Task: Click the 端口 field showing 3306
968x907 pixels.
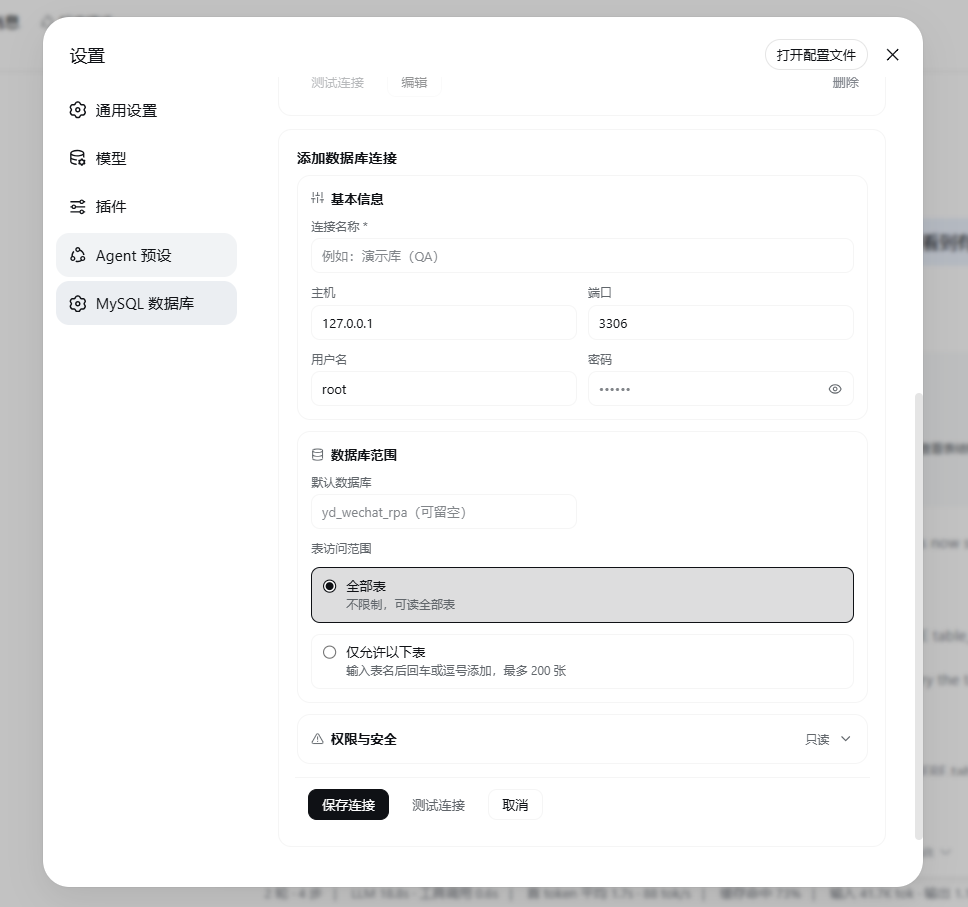Action: tap(720, 323)
